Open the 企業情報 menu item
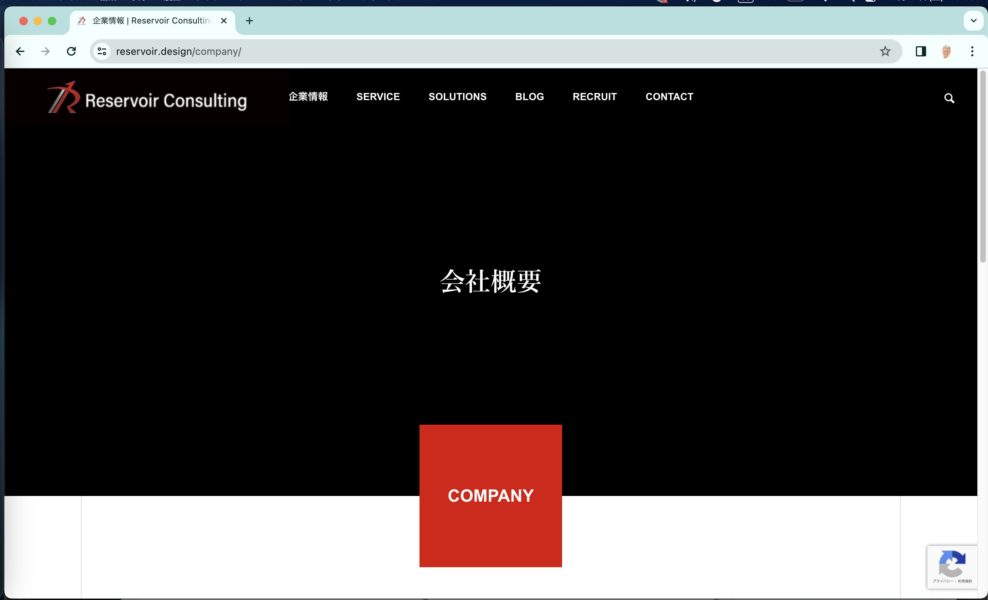This screenshot has width=988, height=600. [308, 96]
